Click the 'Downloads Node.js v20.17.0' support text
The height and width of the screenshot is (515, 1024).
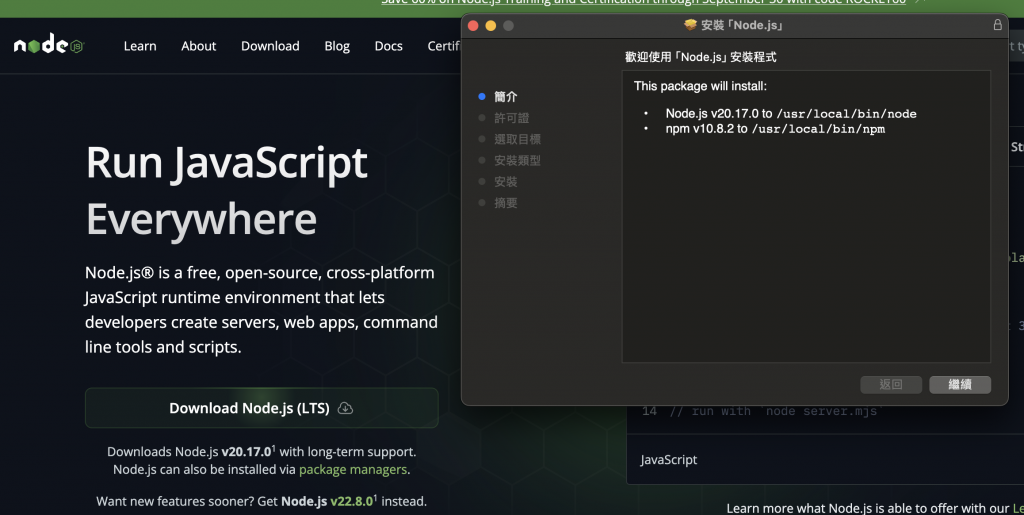coord(261,452)
